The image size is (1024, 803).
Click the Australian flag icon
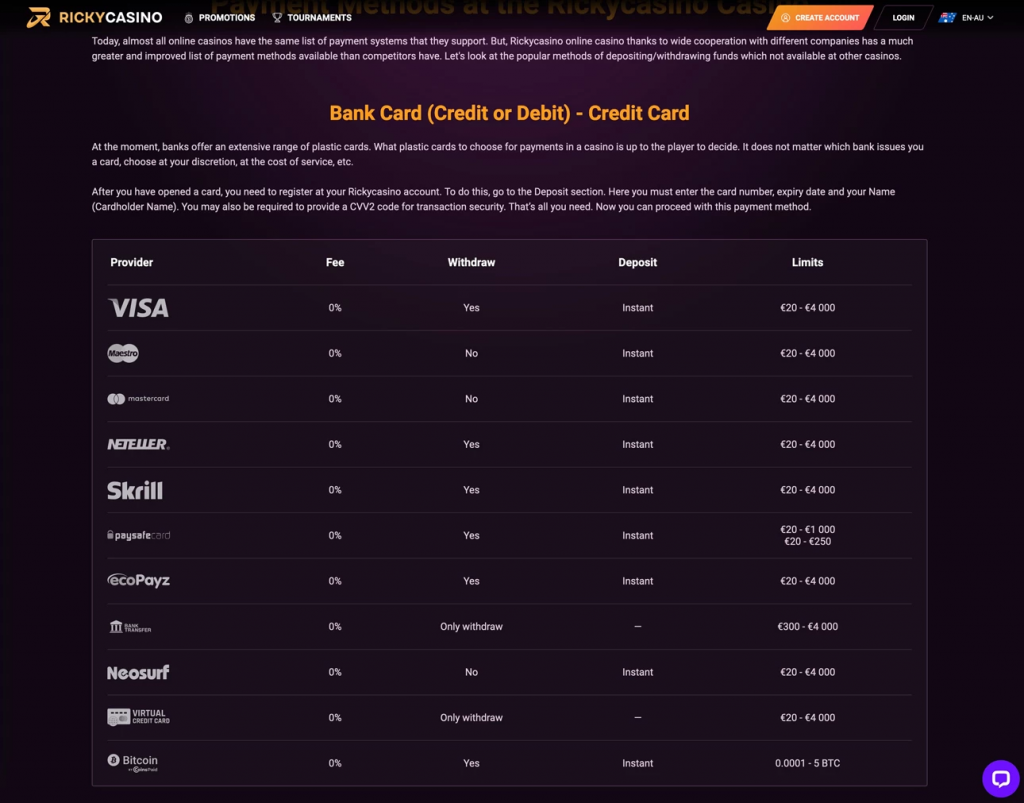[947, 18]
